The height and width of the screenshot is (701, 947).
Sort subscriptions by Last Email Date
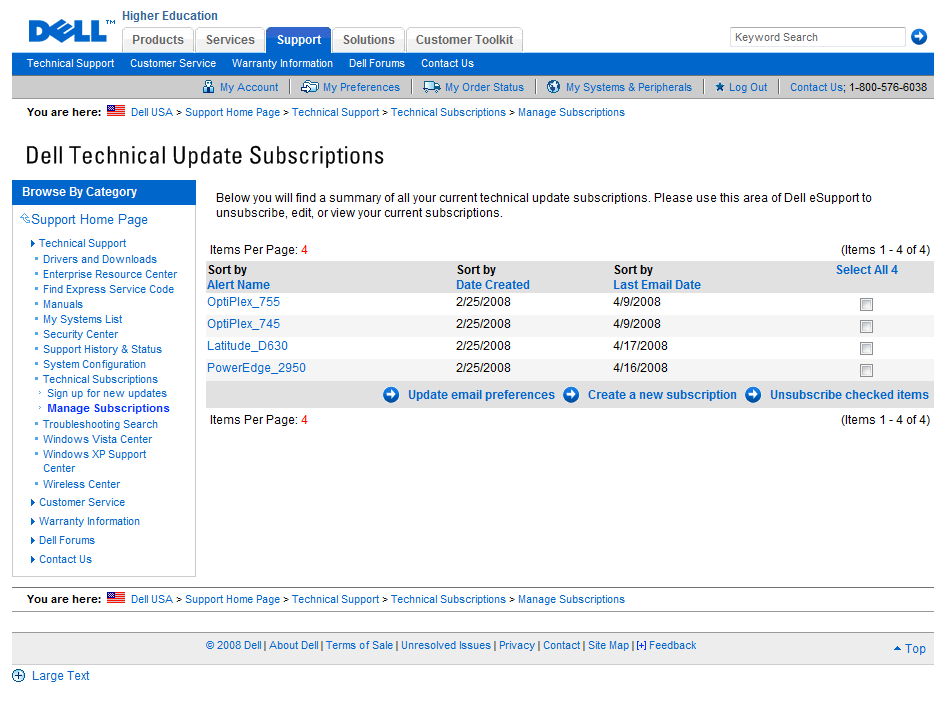657,285
